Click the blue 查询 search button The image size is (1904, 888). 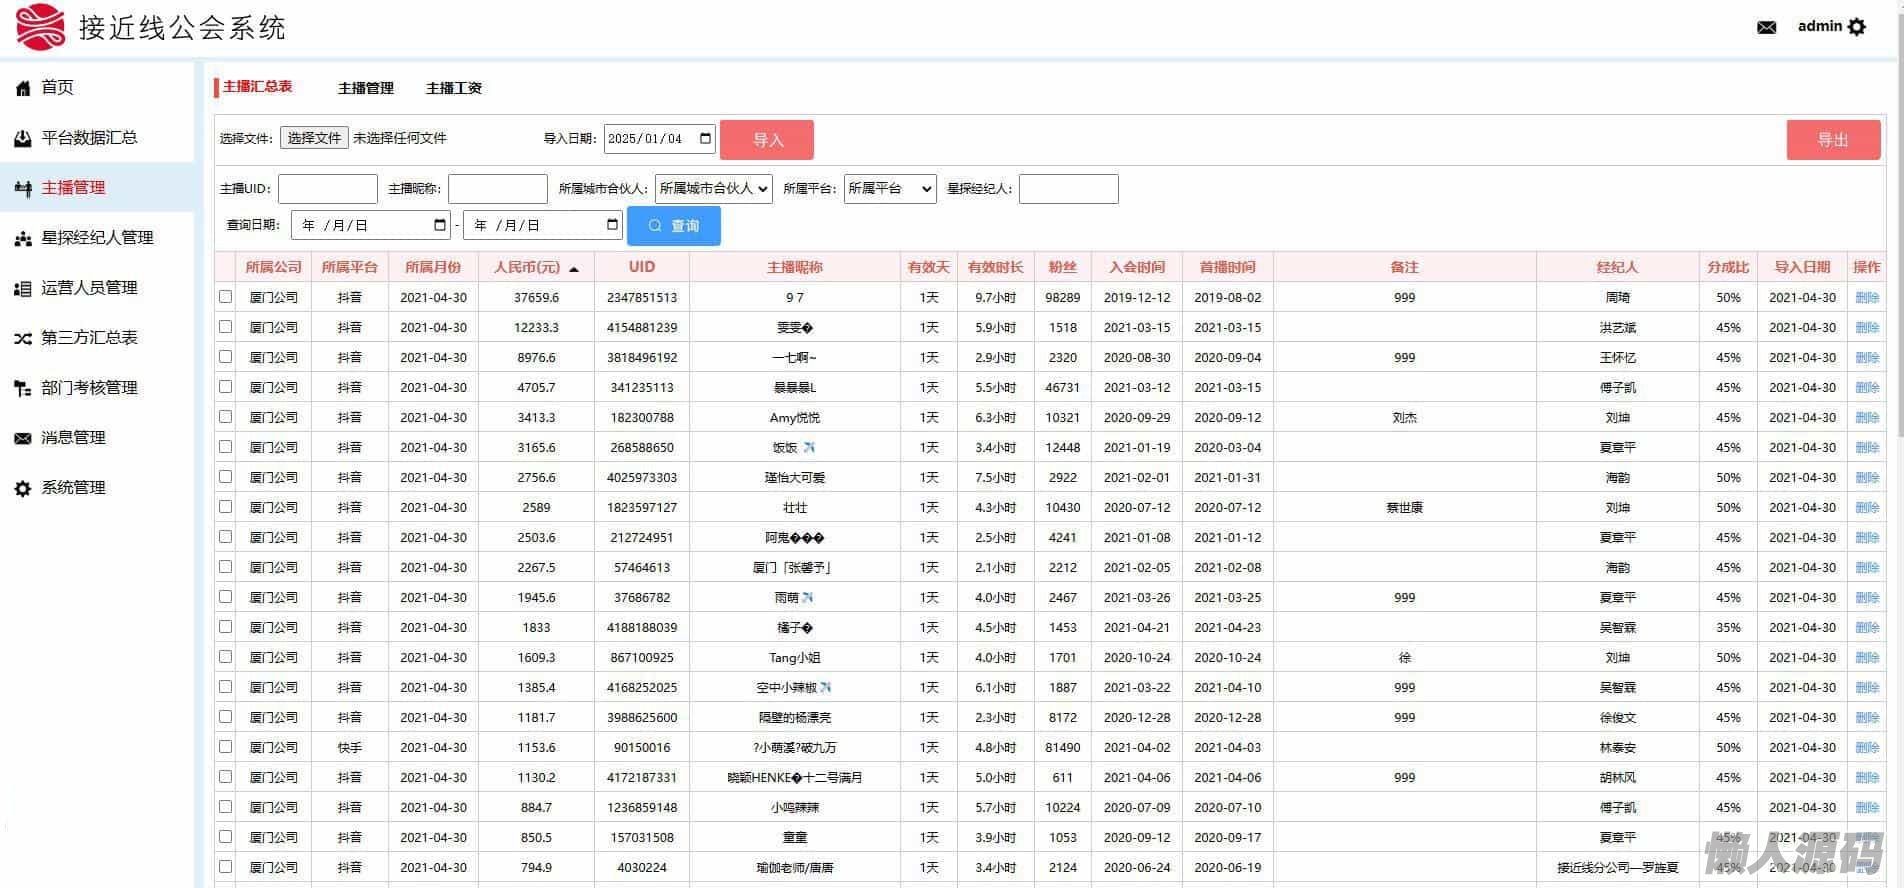point(673,226)
